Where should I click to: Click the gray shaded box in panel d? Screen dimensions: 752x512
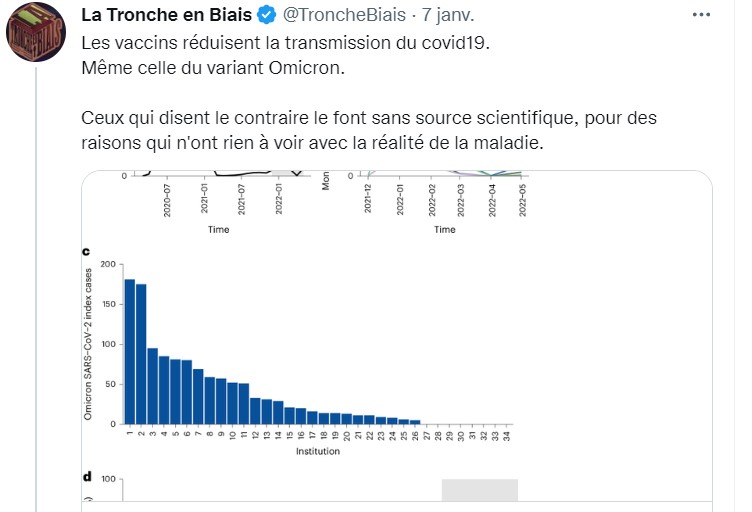tap(480, 490)
